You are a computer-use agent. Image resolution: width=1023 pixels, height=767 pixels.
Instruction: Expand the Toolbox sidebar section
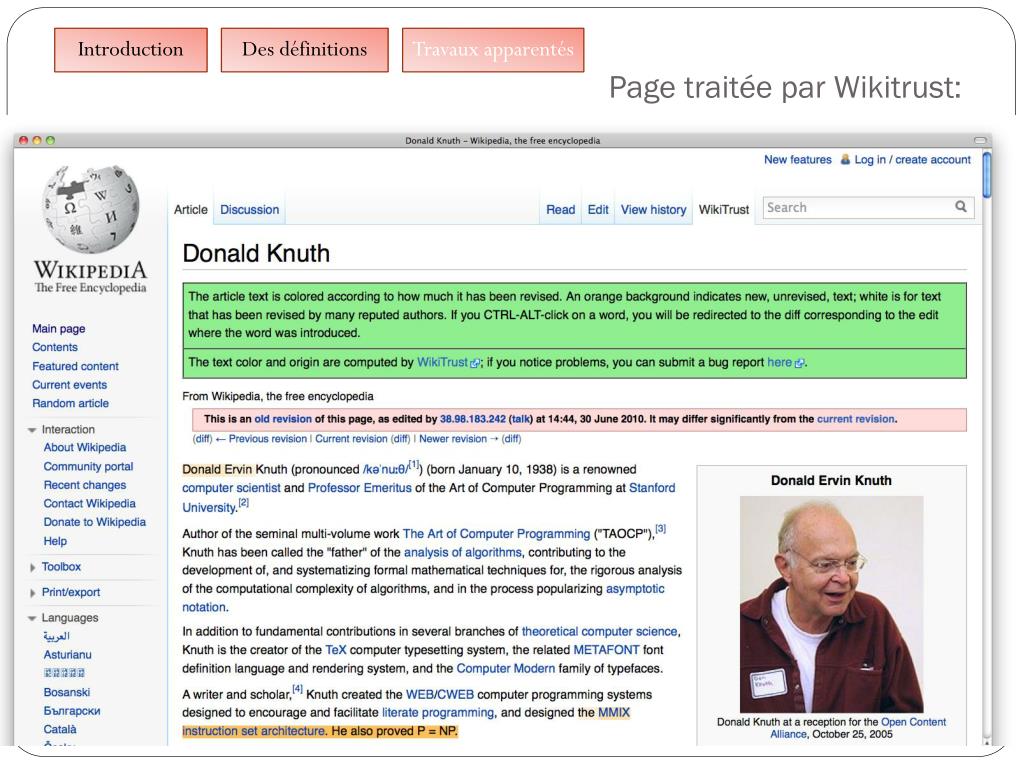pyautogui.click(x=32, y=567)
